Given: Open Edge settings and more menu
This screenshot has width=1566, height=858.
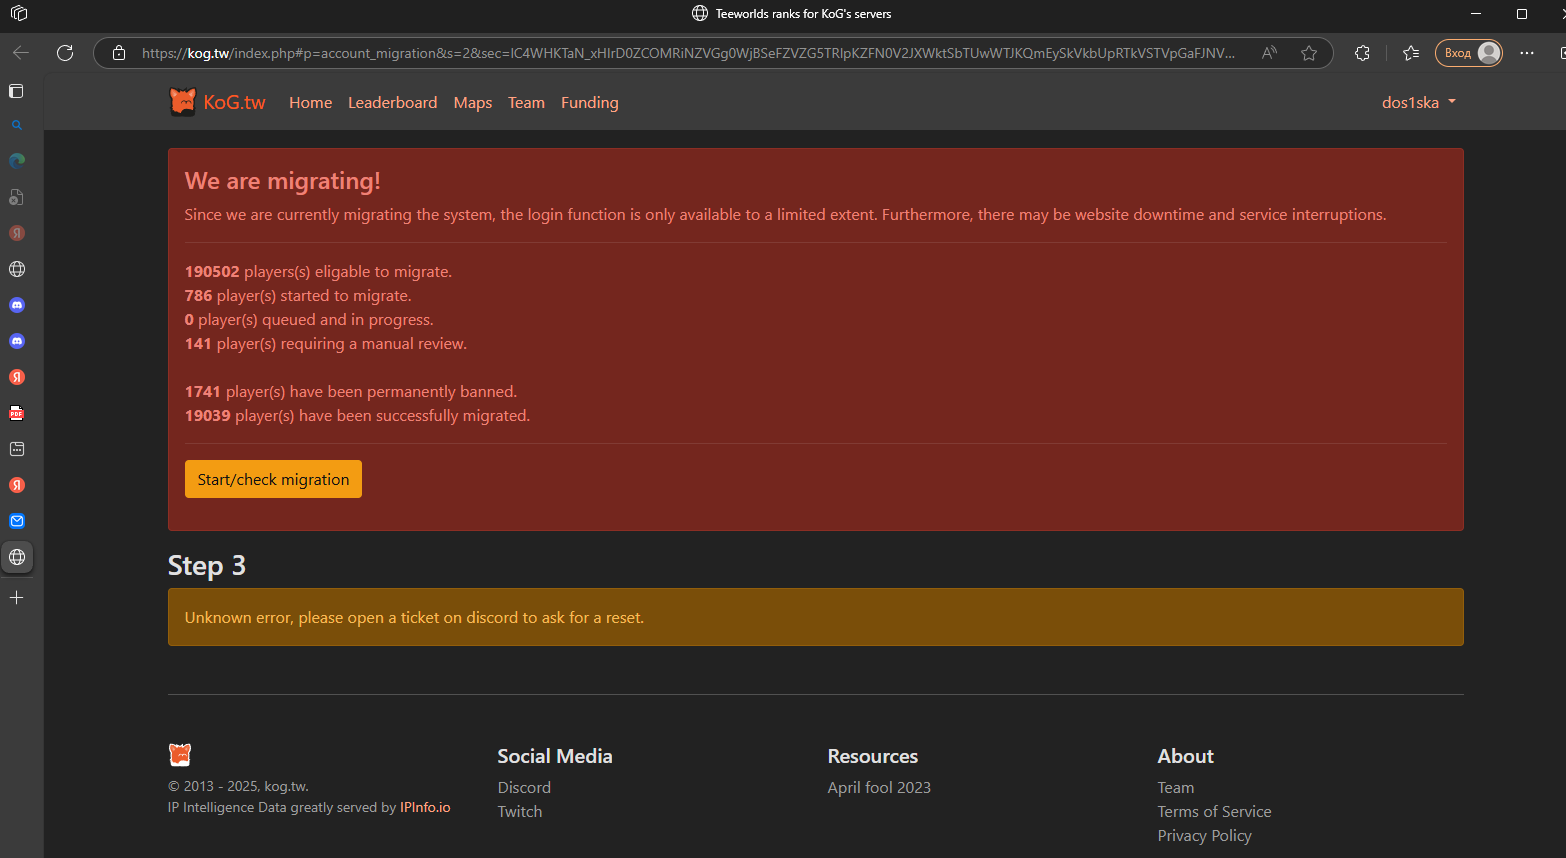Looking at the screenshot, I should coord(1527,53).
